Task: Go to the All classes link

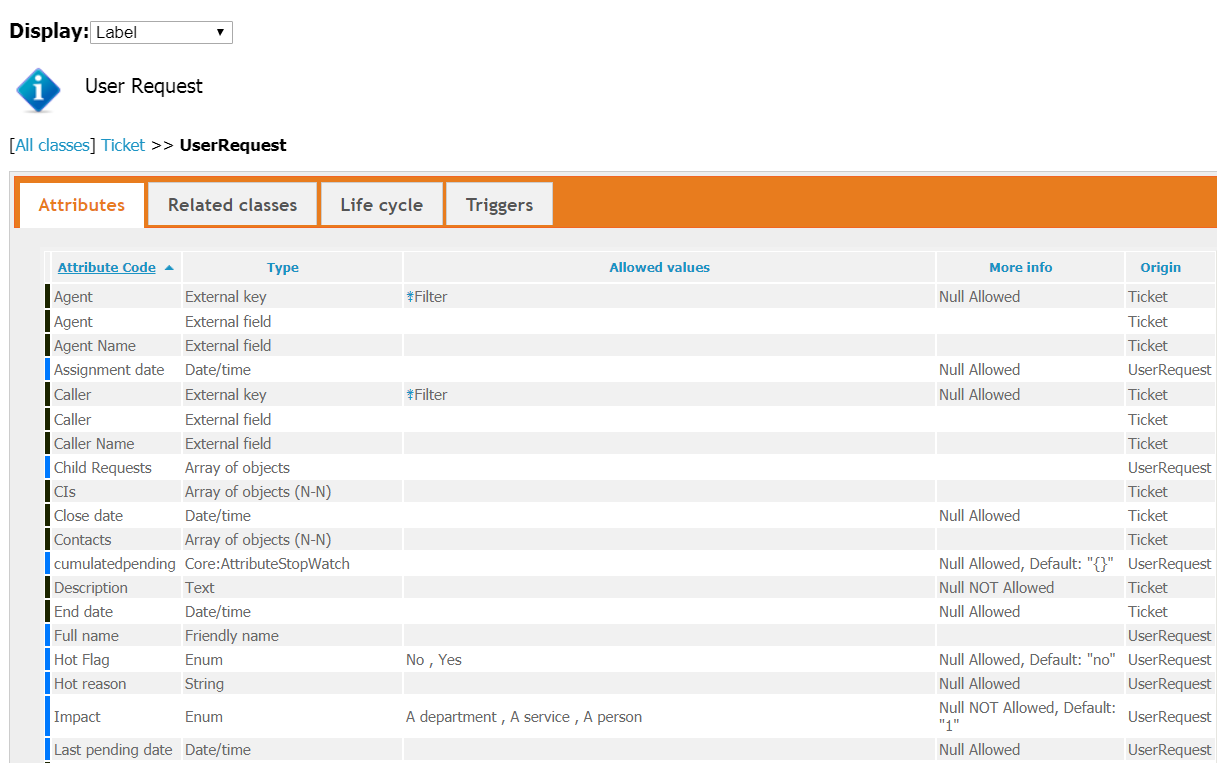Action: pos(52,145)
